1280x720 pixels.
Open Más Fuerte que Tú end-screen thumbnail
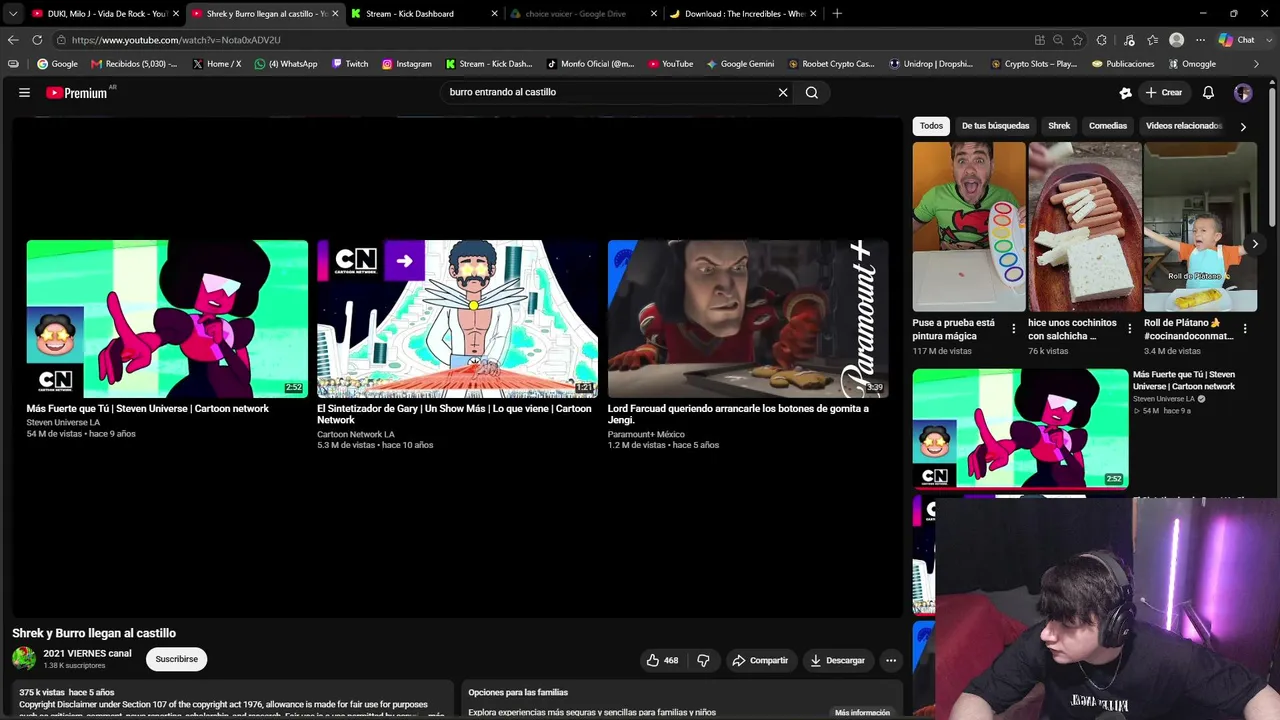click(x=167, y=319)
